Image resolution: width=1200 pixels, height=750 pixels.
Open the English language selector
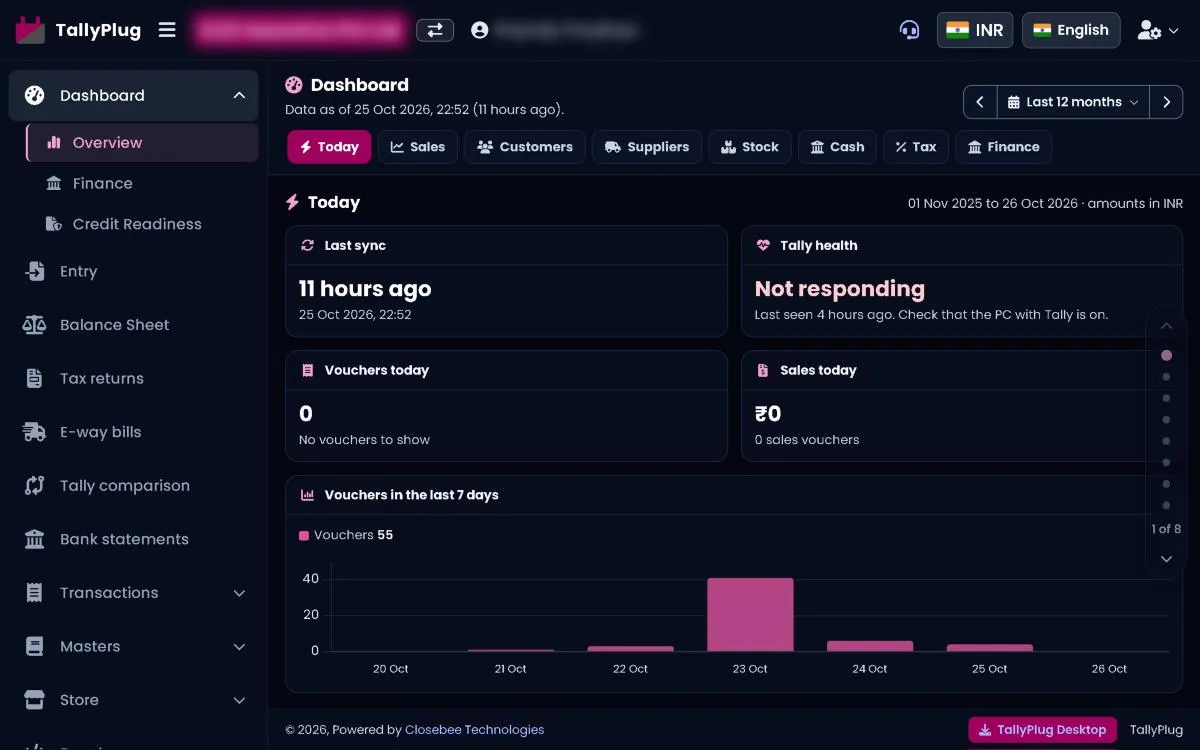pyautogui.click(x=1071, y=30)
